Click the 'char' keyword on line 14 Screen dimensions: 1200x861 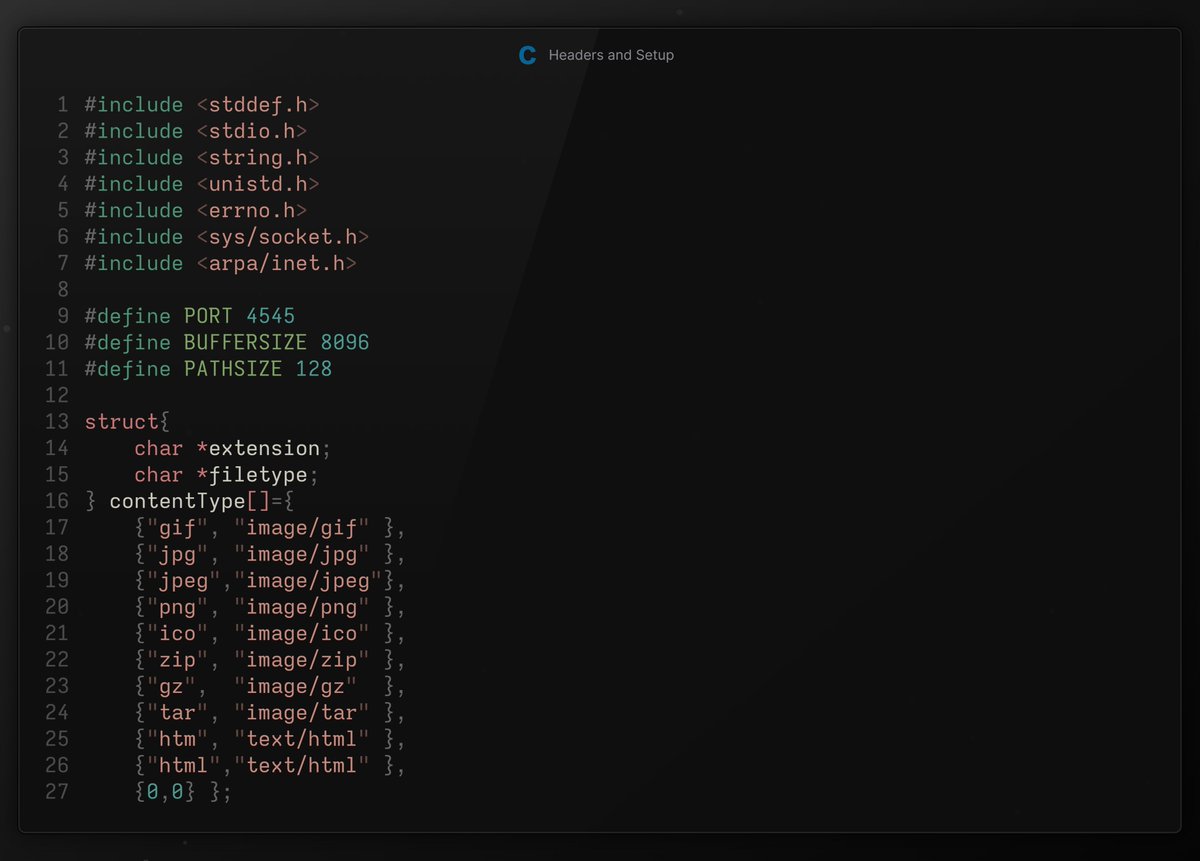tap(159, 448)
